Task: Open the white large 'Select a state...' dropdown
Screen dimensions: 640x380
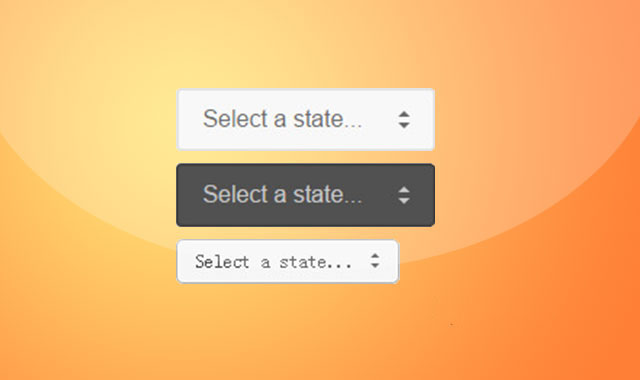Action: point(305,120)
